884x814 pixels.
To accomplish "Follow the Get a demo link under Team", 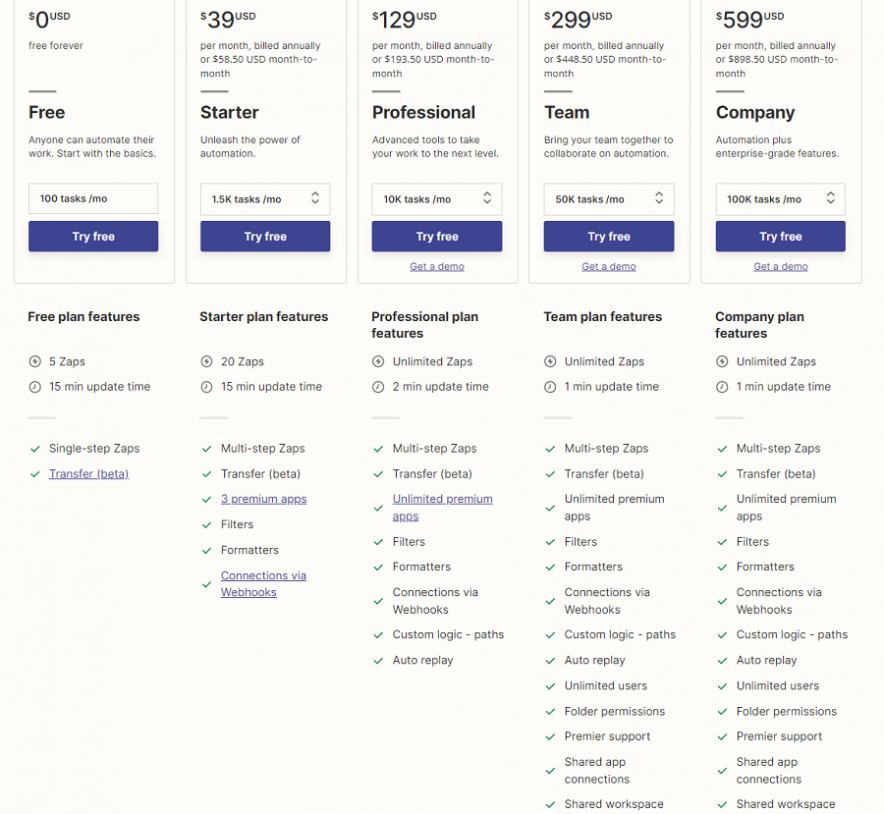I will pos(609,267).
